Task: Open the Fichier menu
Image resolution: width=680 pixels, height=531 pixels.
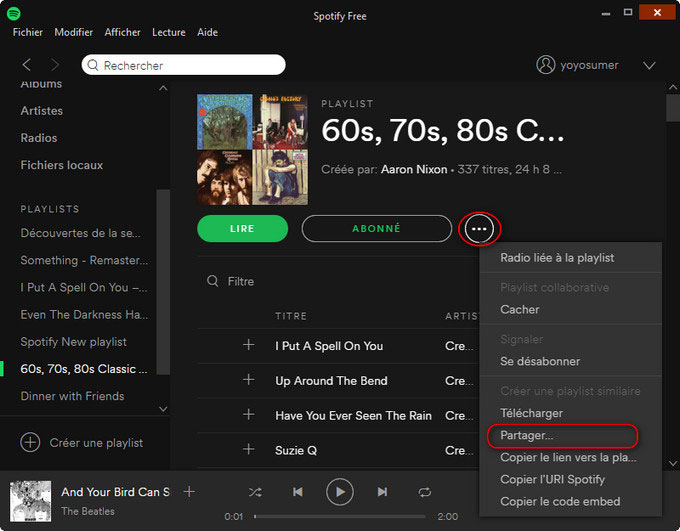Action: tap(28, 32)
